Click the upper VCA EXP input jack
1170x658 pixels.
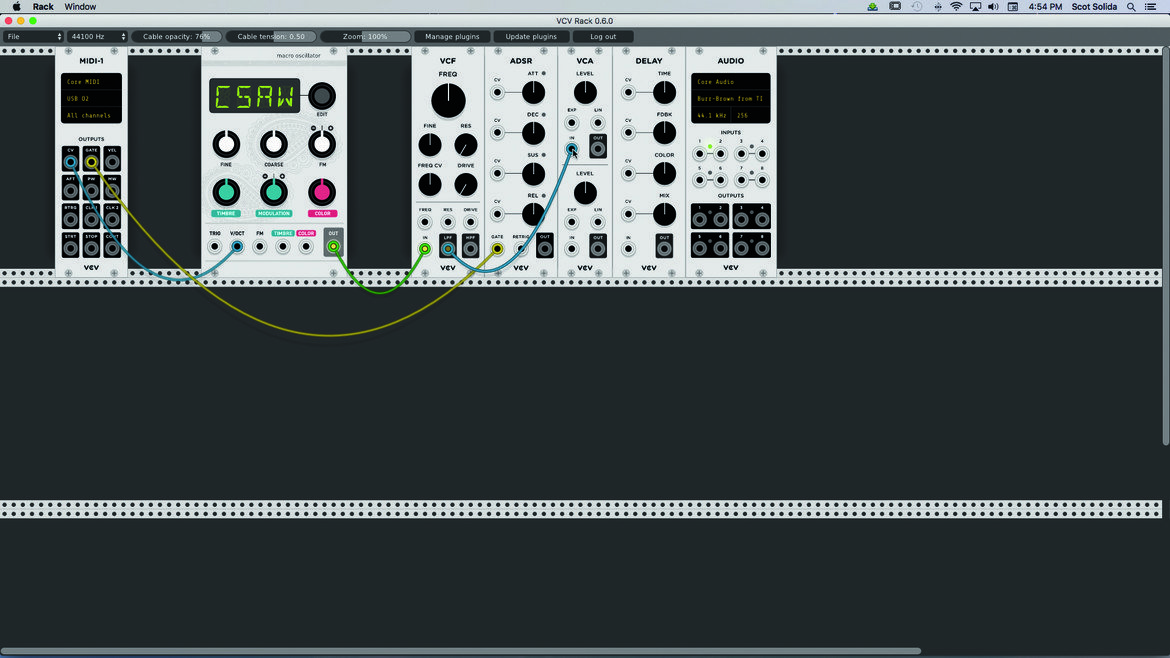pos(572,122)
